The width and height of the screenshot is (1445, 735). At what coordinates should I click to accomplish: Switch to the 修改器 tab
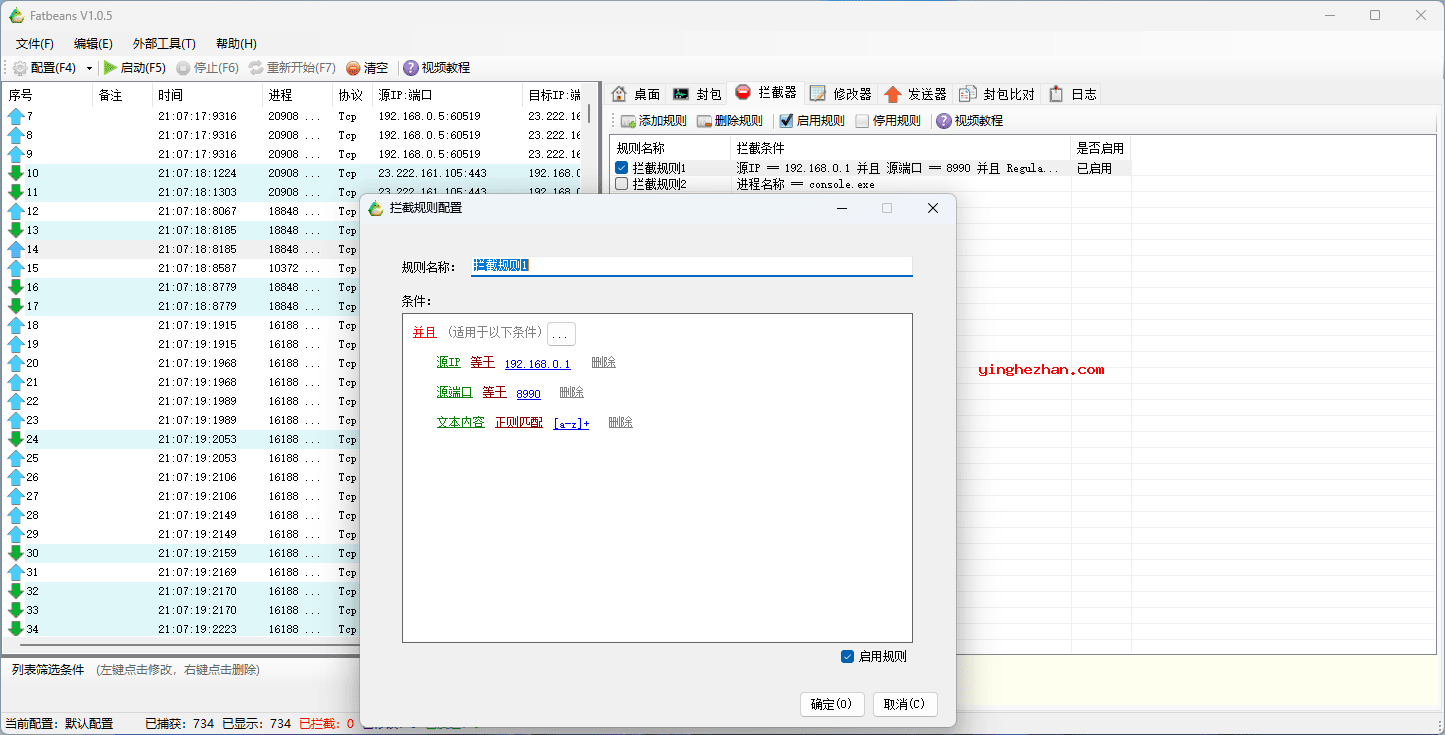point(841,94)
